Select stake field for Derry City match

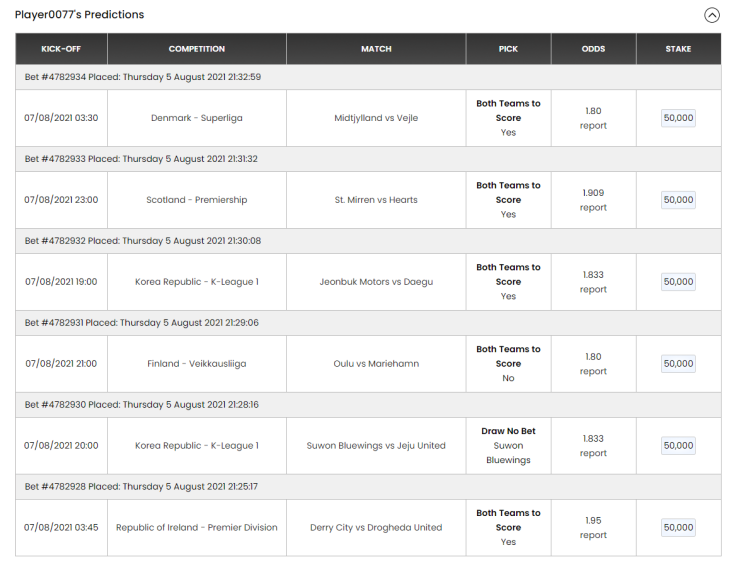[x=678, y=528]
